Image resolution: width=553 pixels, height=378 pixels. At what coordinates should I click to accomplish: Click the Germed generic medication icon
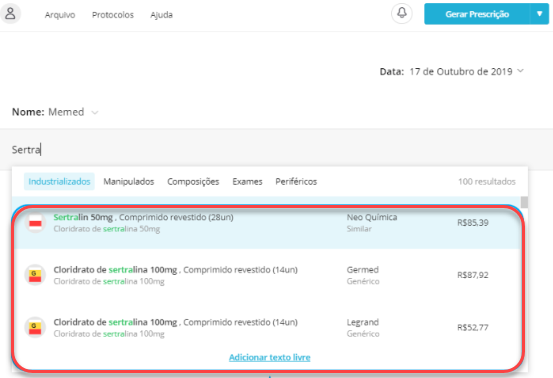point(35,275)
